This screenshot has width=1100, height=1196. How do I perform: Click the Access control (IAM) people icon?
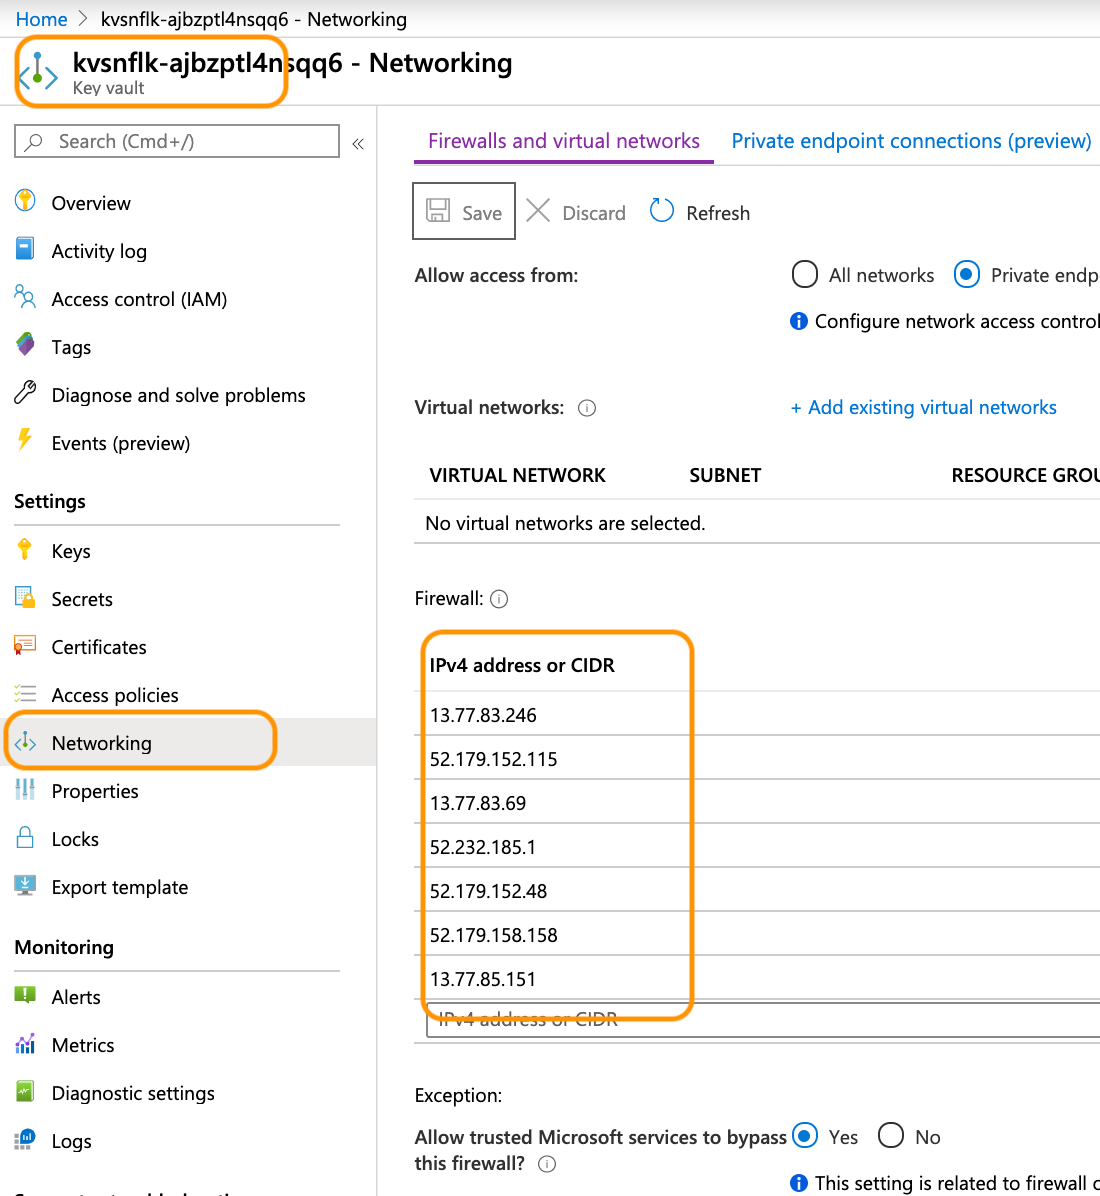[25, 297]
